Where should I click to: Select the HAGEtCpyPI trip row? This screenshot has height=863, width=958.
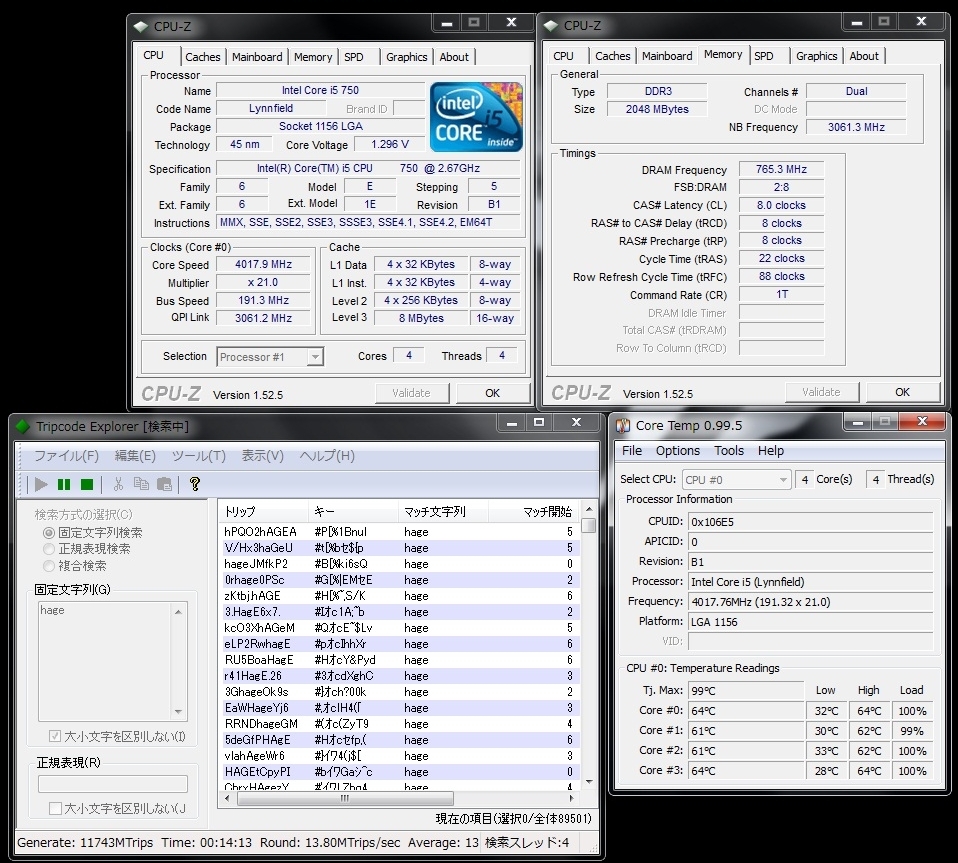(399, 772)
